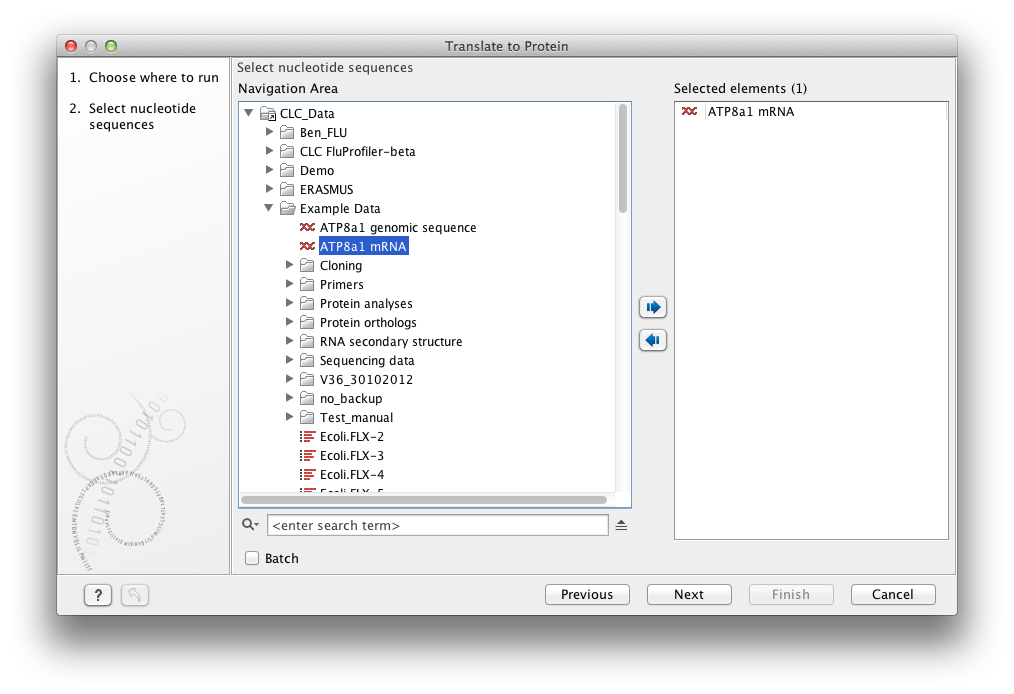The height and width of the screenshot is (694, 1014).
Task: Click the search term input field
Action: click(x=437, y=525)
